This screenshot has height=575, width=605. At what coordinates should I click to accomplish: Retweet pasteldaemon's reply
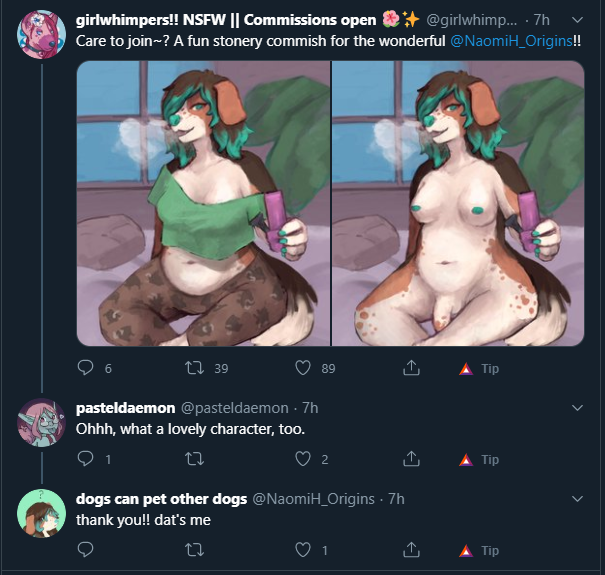[x=194, y=459]
